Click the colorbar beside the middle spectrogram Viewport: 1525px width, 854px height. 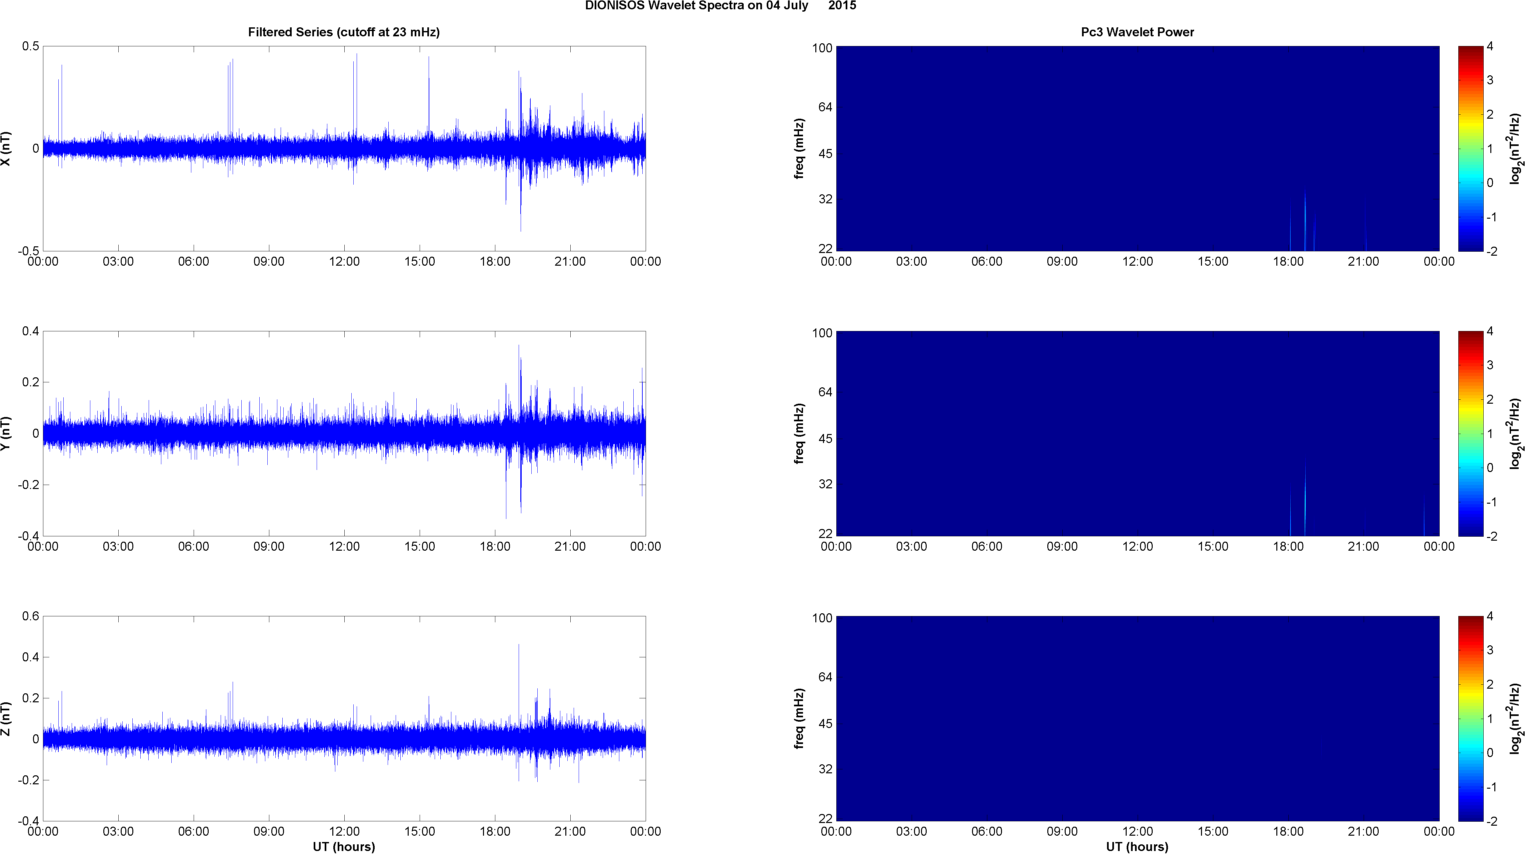(1470, 433)
